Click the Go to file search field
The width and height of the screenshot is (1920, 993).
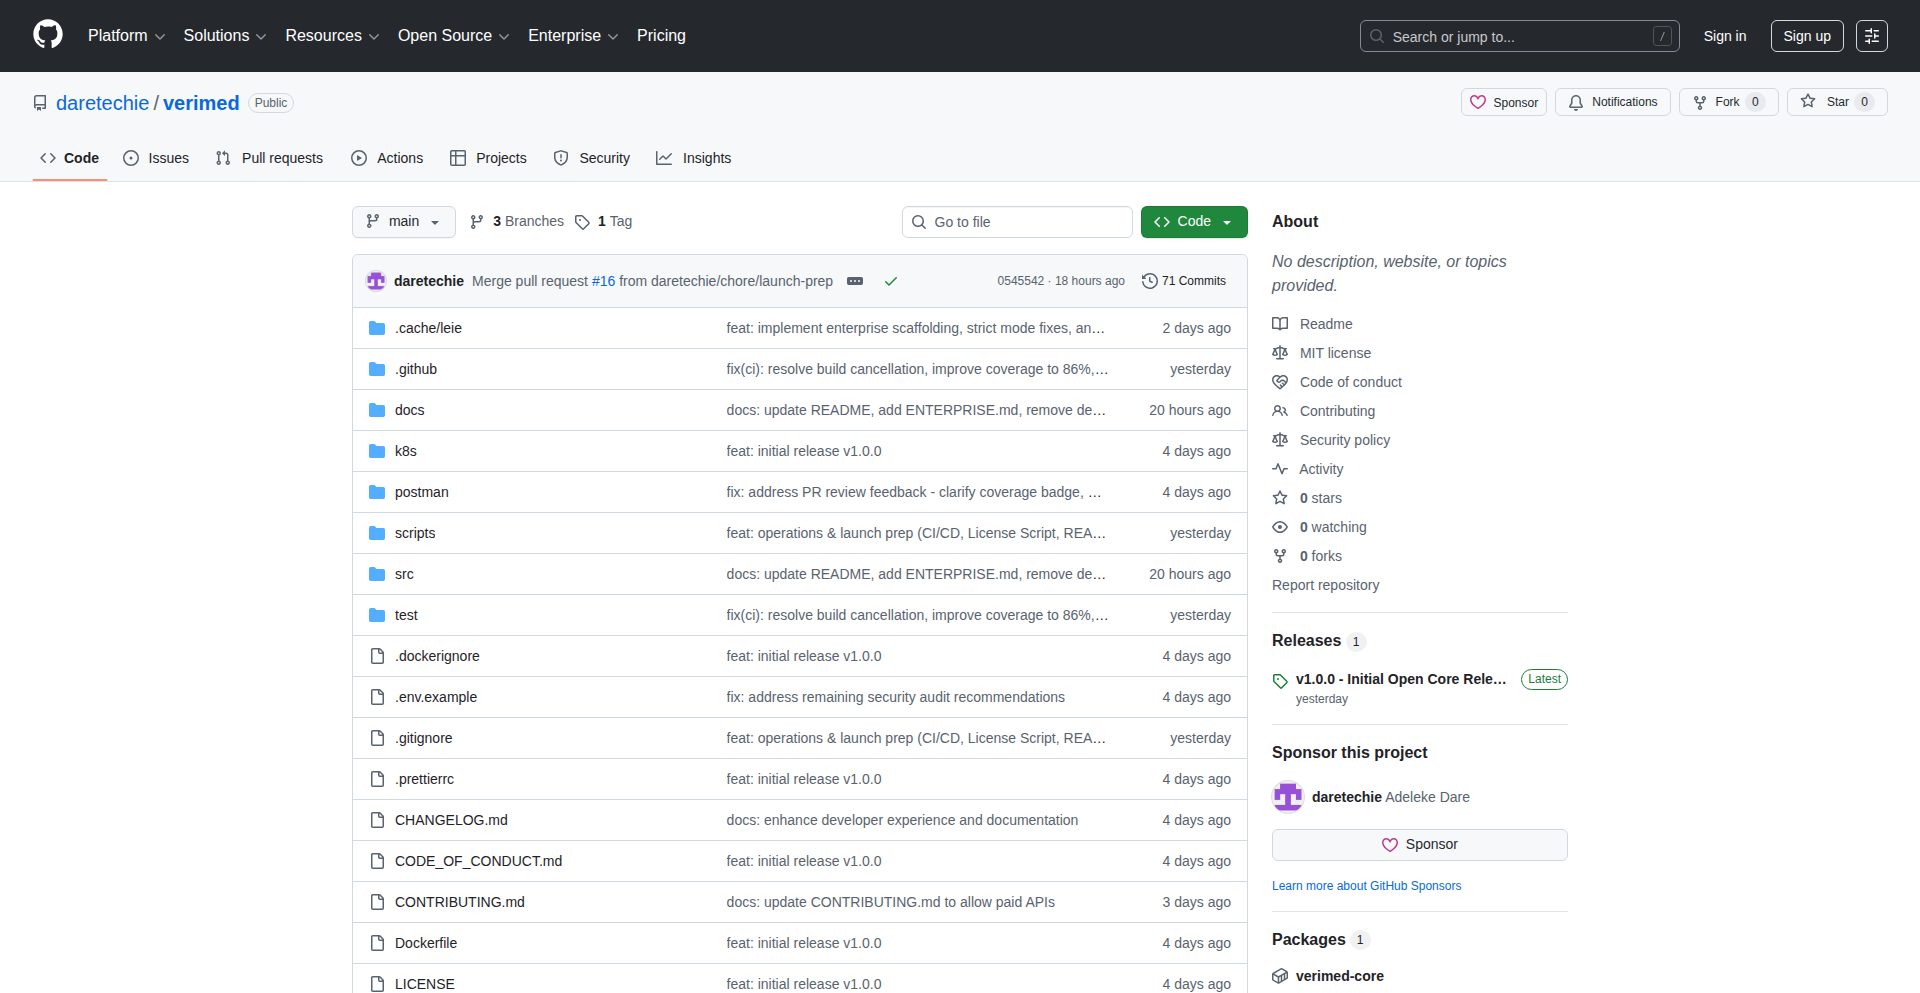pyautogui.click(x=1017, y=221)
